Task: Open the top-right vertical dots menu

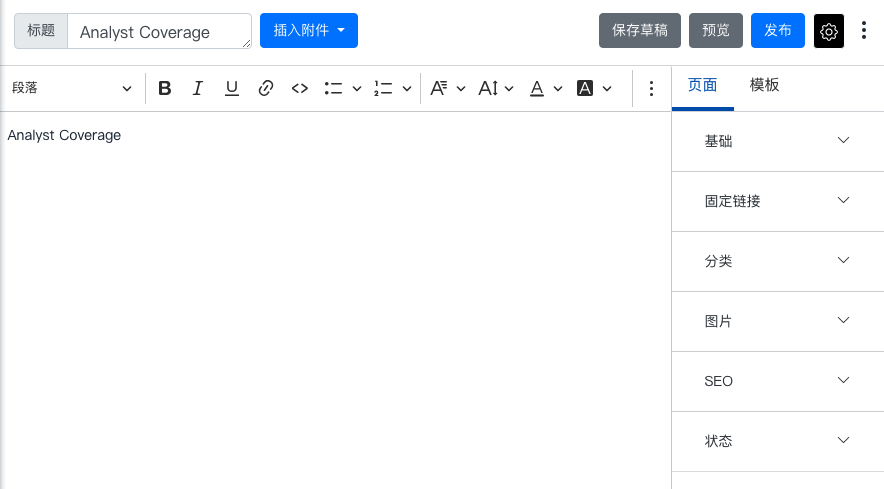Action: [865, 31]
